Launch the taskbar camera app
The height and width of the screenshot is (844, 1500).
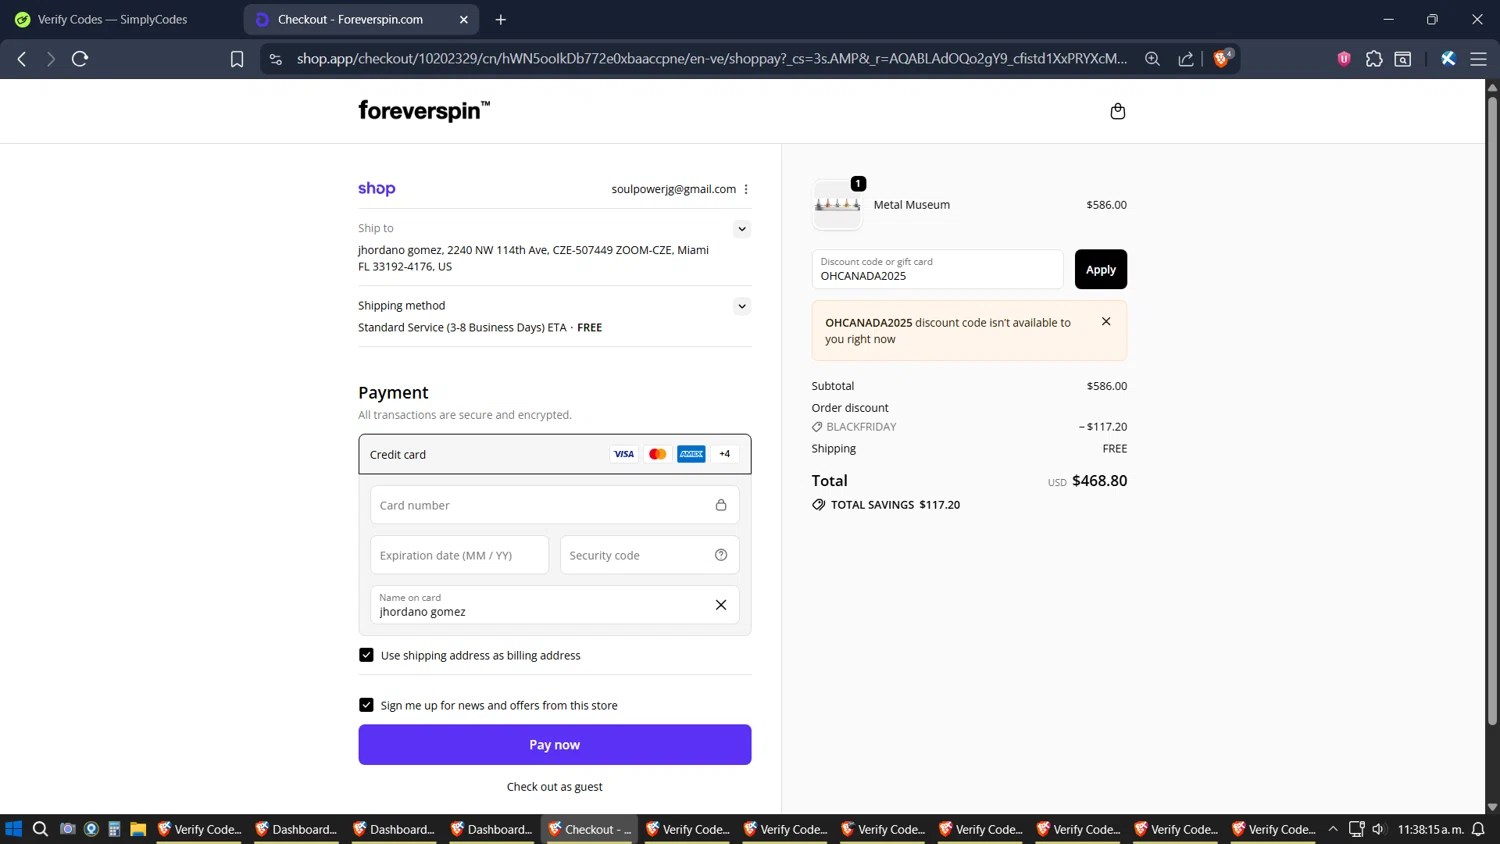[67, 829]
